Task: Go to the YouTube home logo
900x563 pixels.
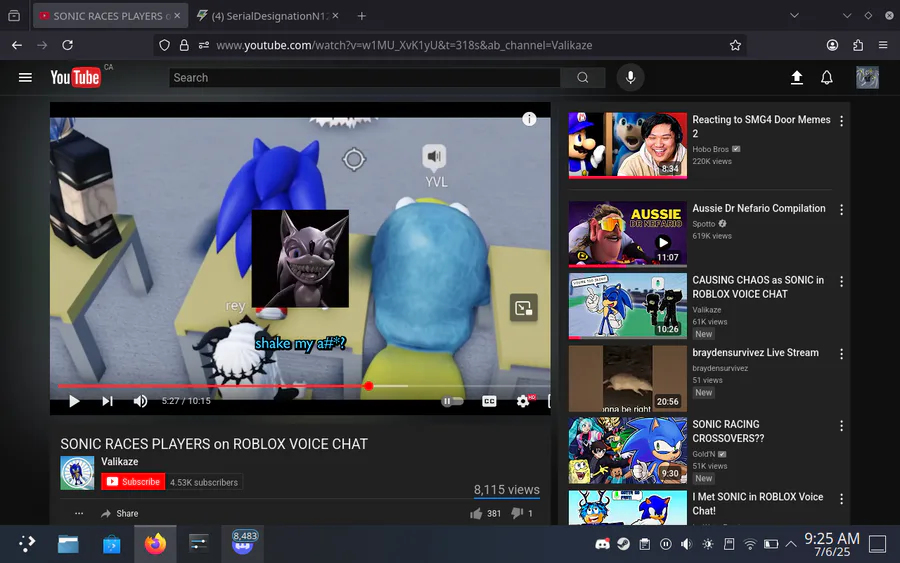Action: click(75, 77)
